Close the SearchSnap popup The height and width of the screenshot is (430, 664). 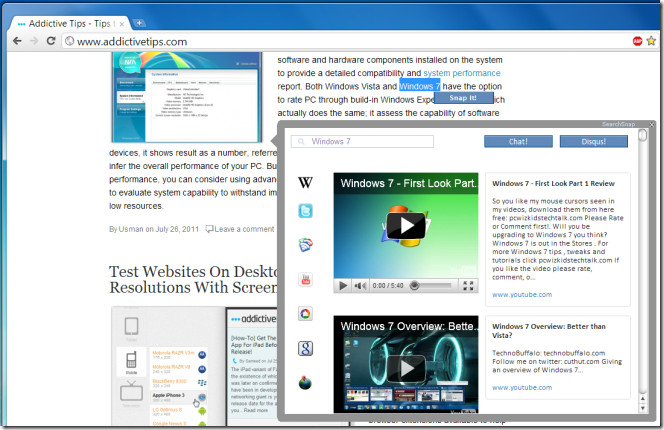tap(652, 124)
